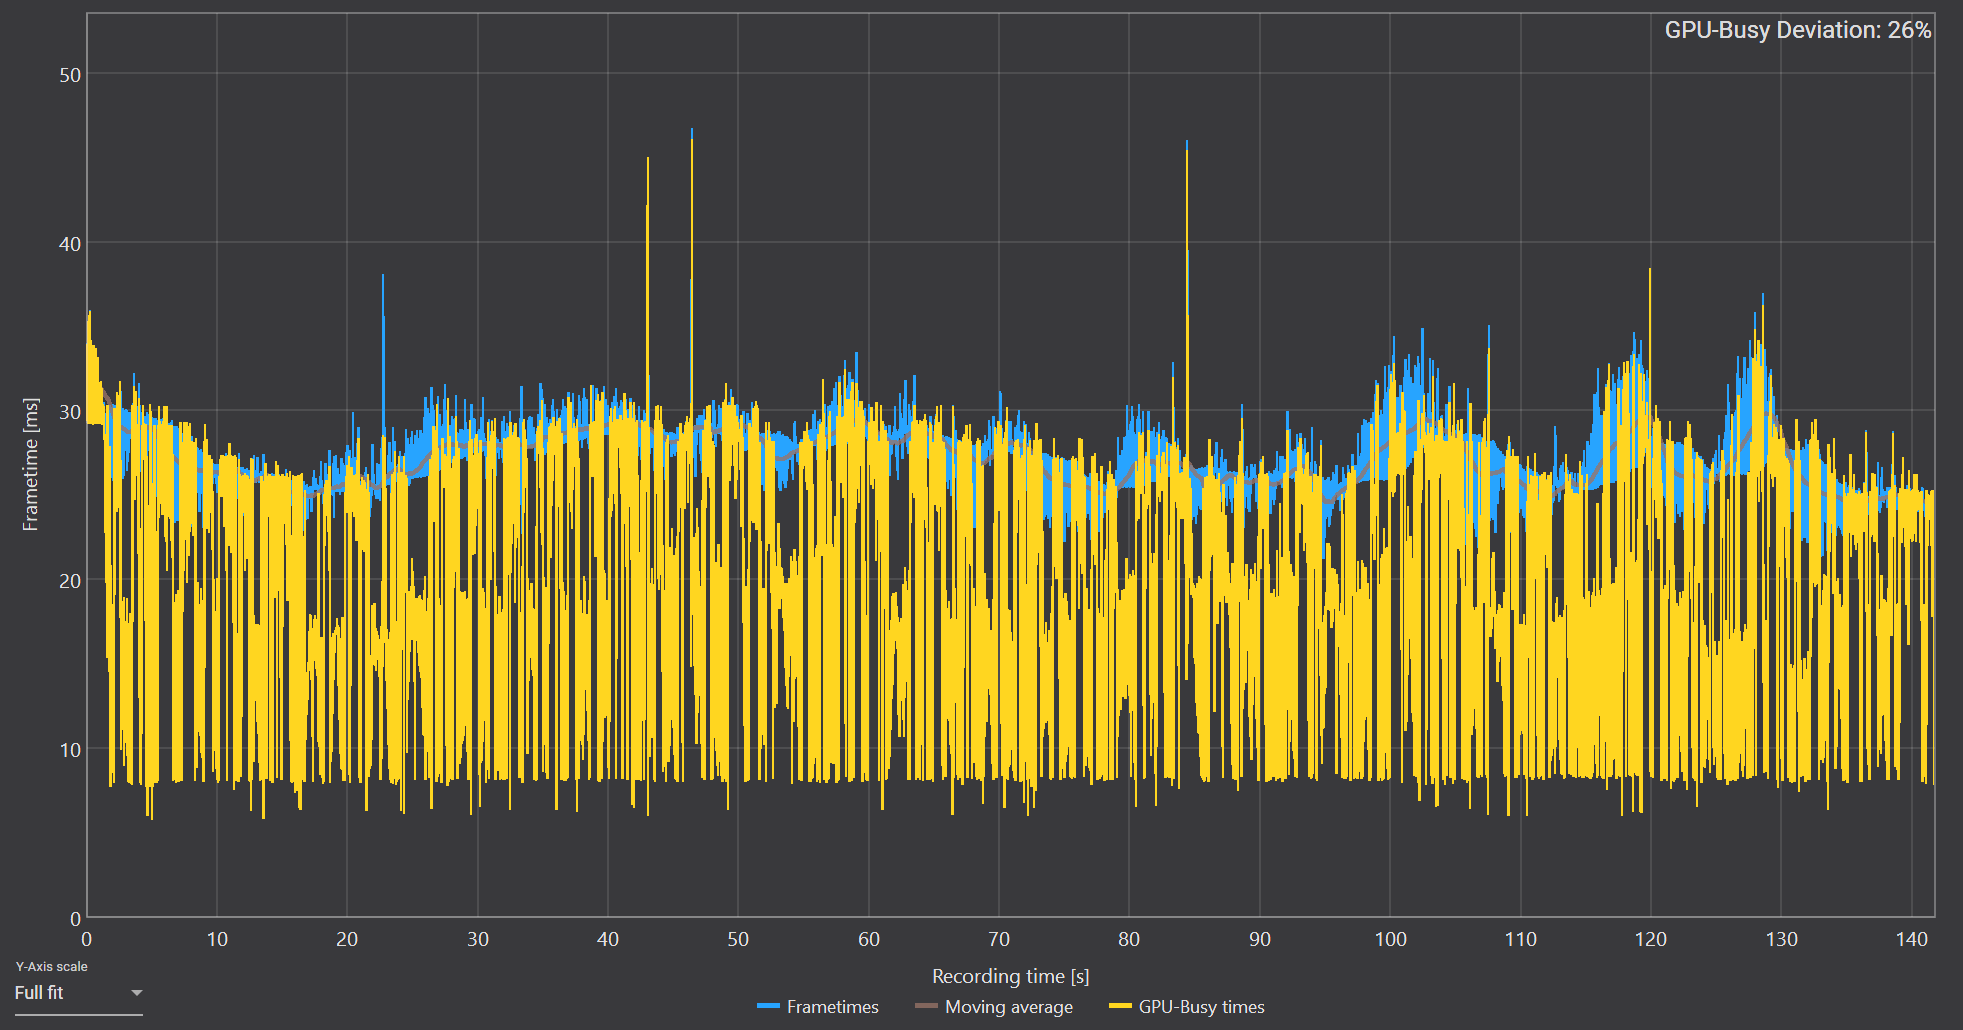
Task: Click the yellow GPU-Busy times legend marker
Action: click(x=1120, y=1006)
